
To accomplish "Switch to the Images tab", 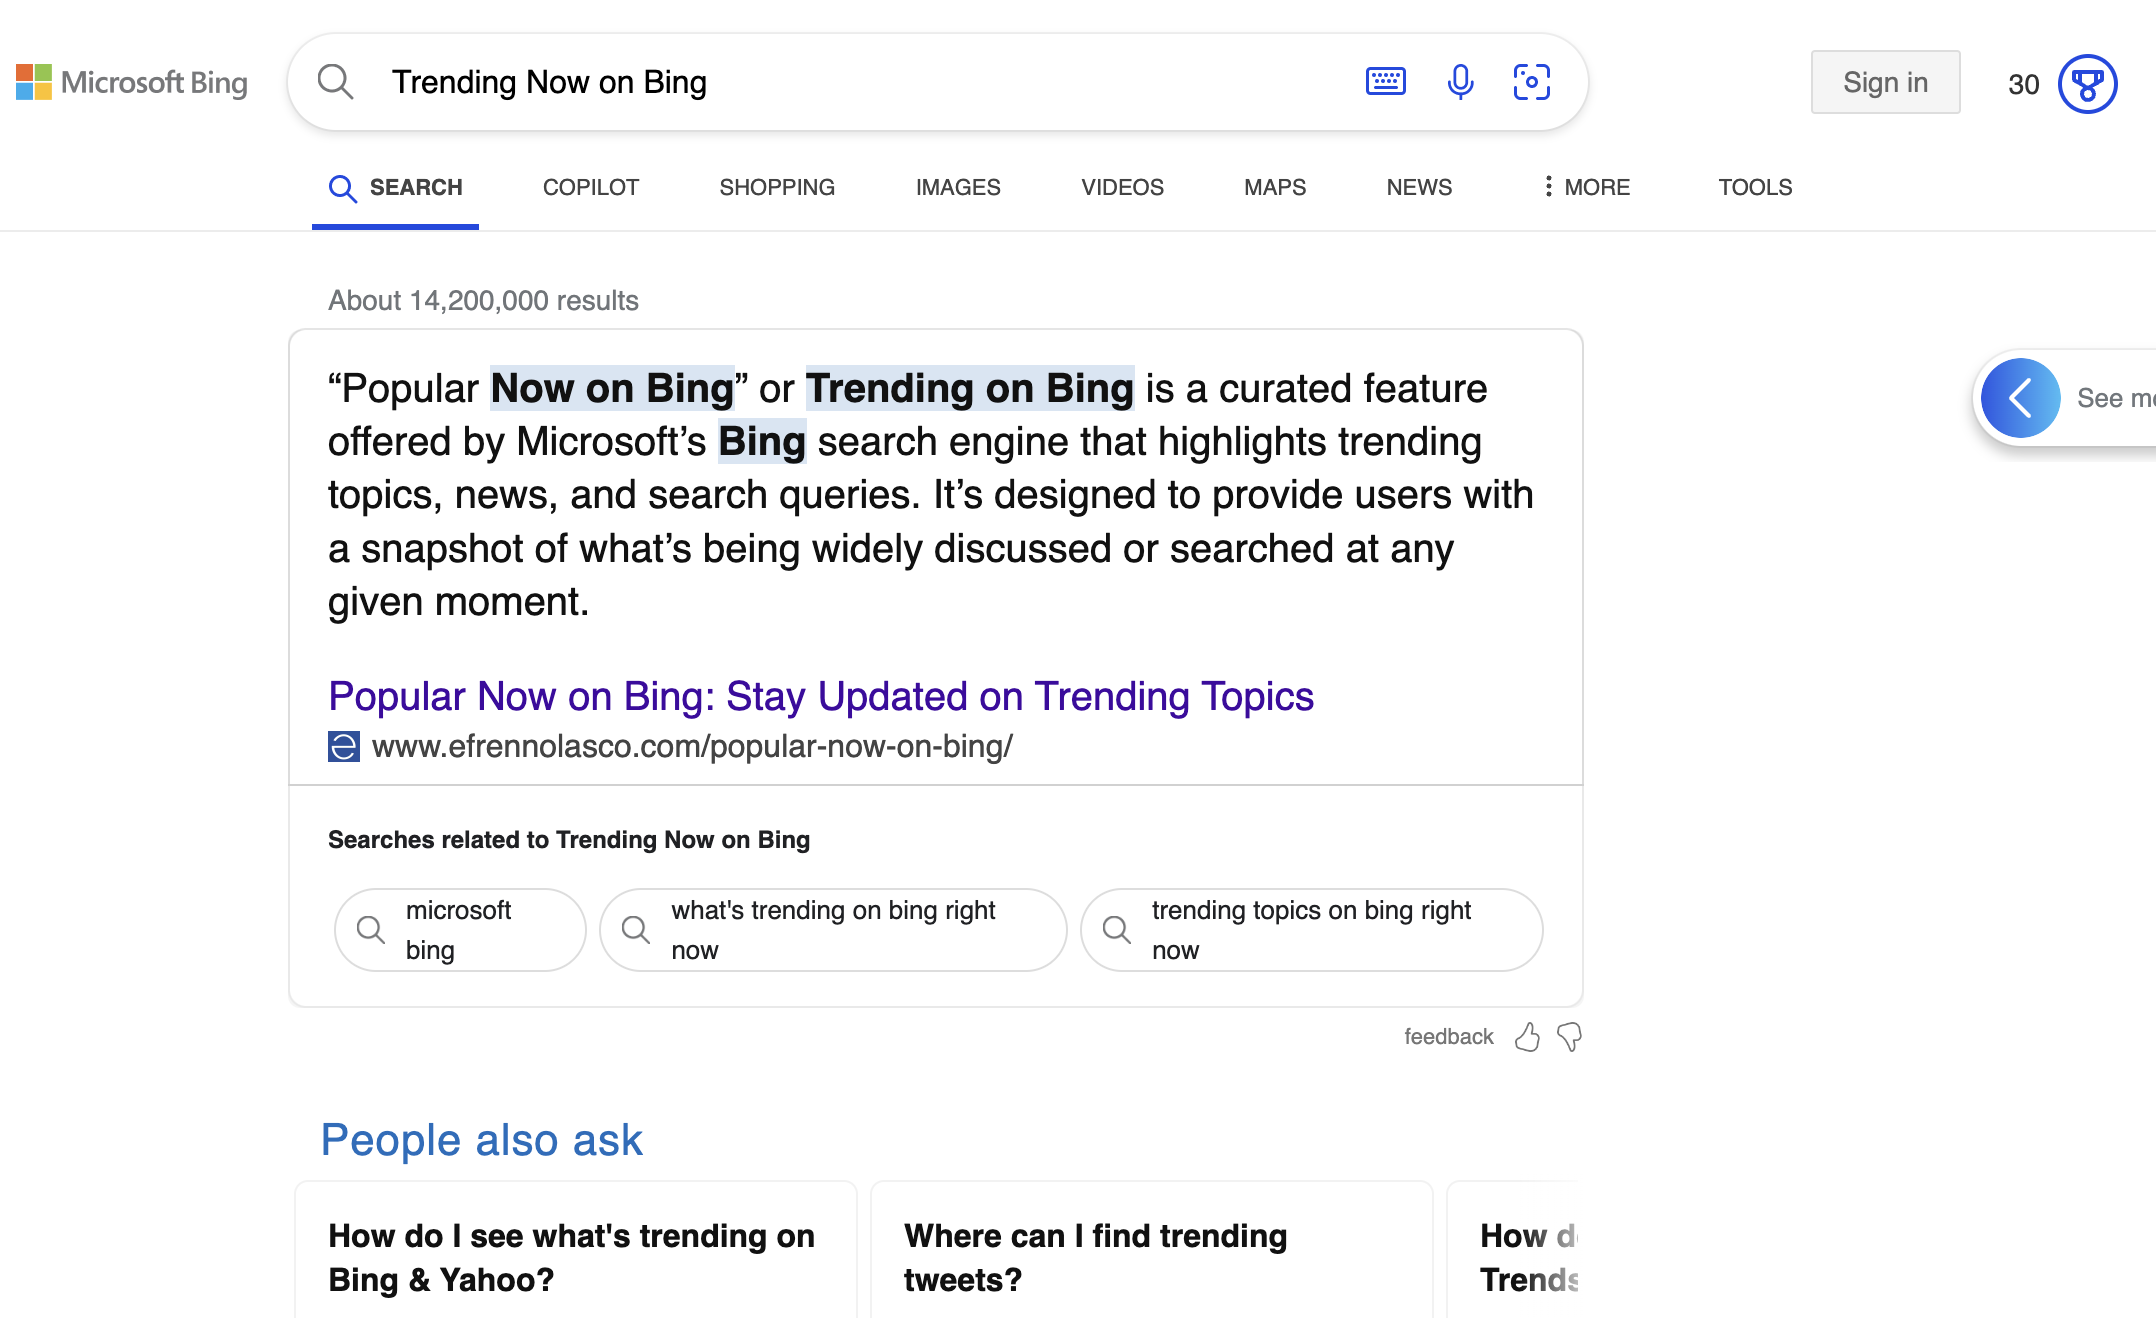I will click(x=958, y=187).
